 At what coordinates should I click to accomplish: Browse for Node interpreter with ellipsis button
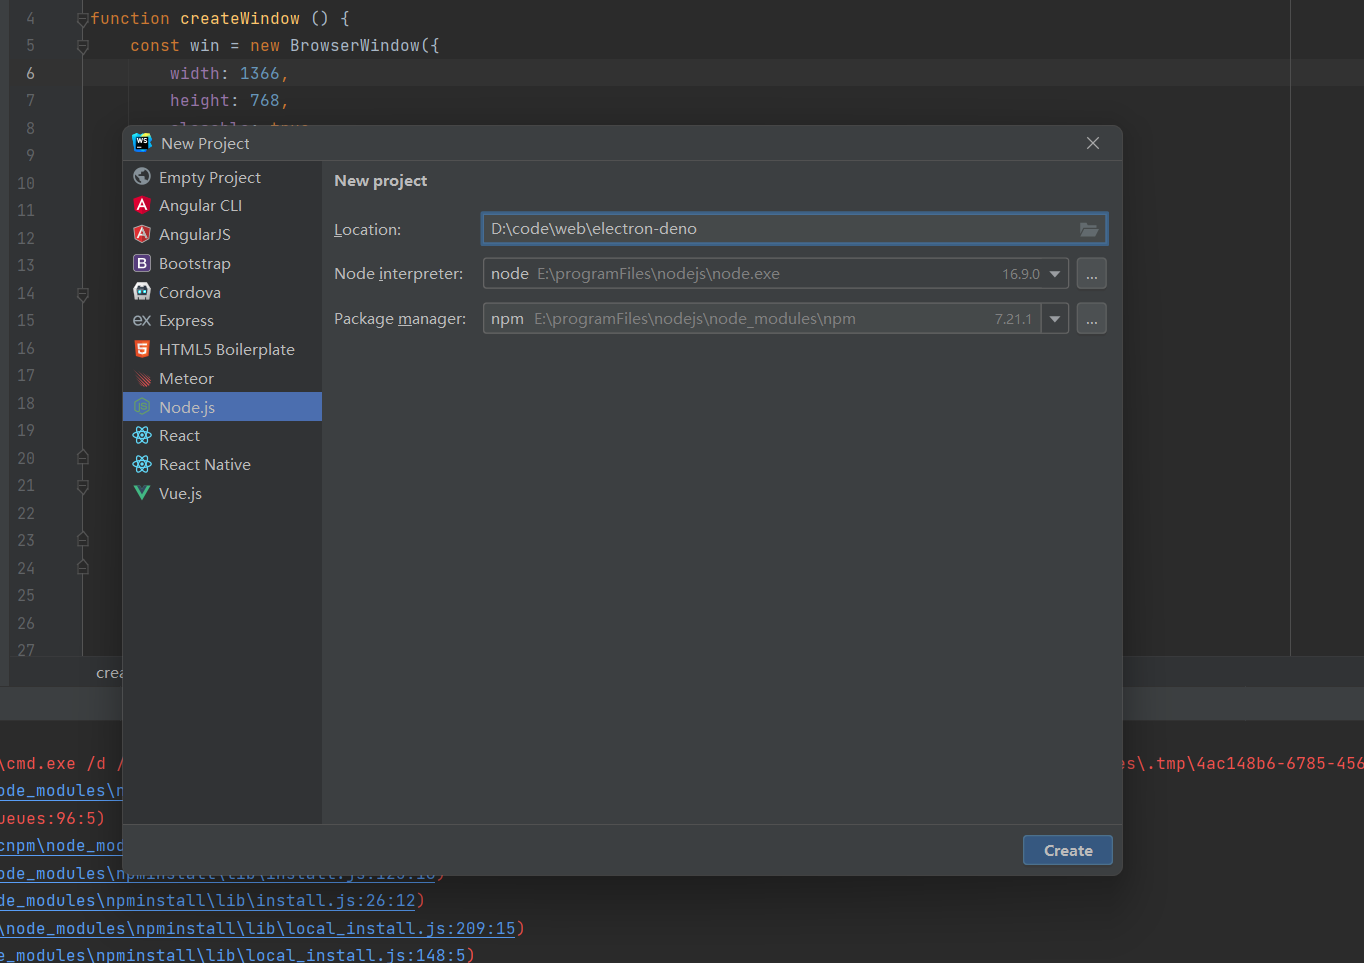pyautogui.click(x=1092, y=274)
